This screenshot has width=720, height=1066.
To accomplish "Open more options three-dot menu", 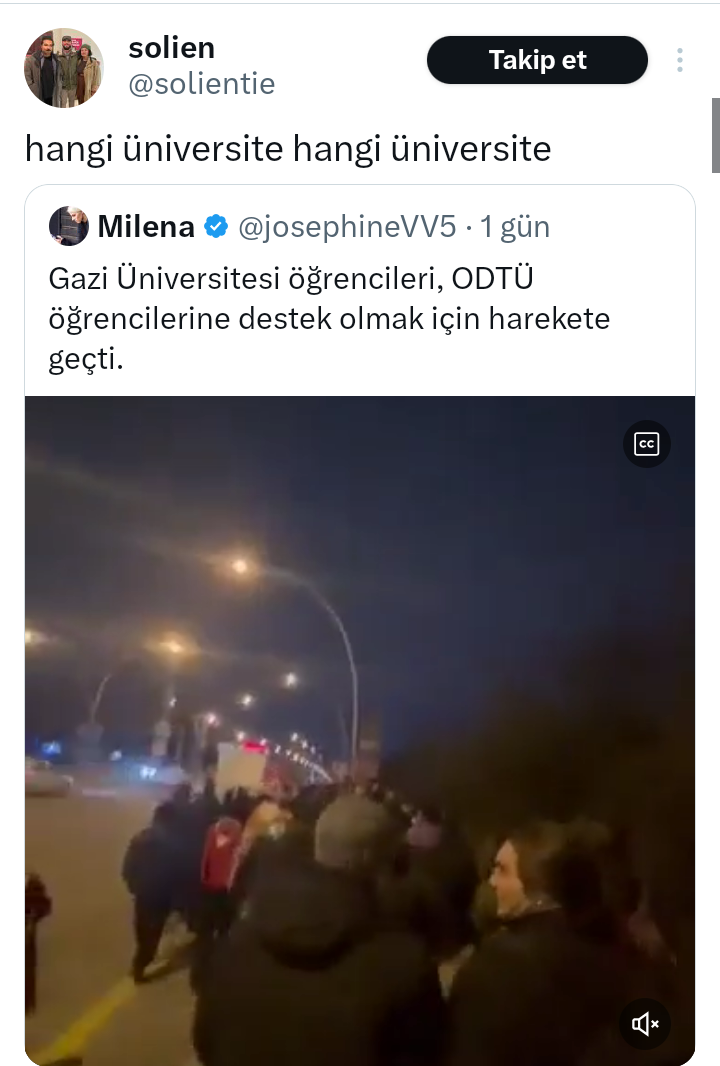I will (679, 60).
